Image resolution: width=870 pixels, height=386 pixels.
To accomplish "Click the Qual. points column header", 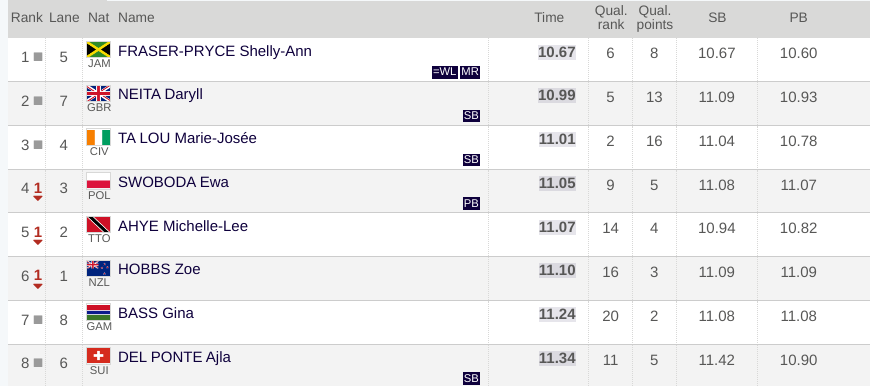I will pos(655,18).
